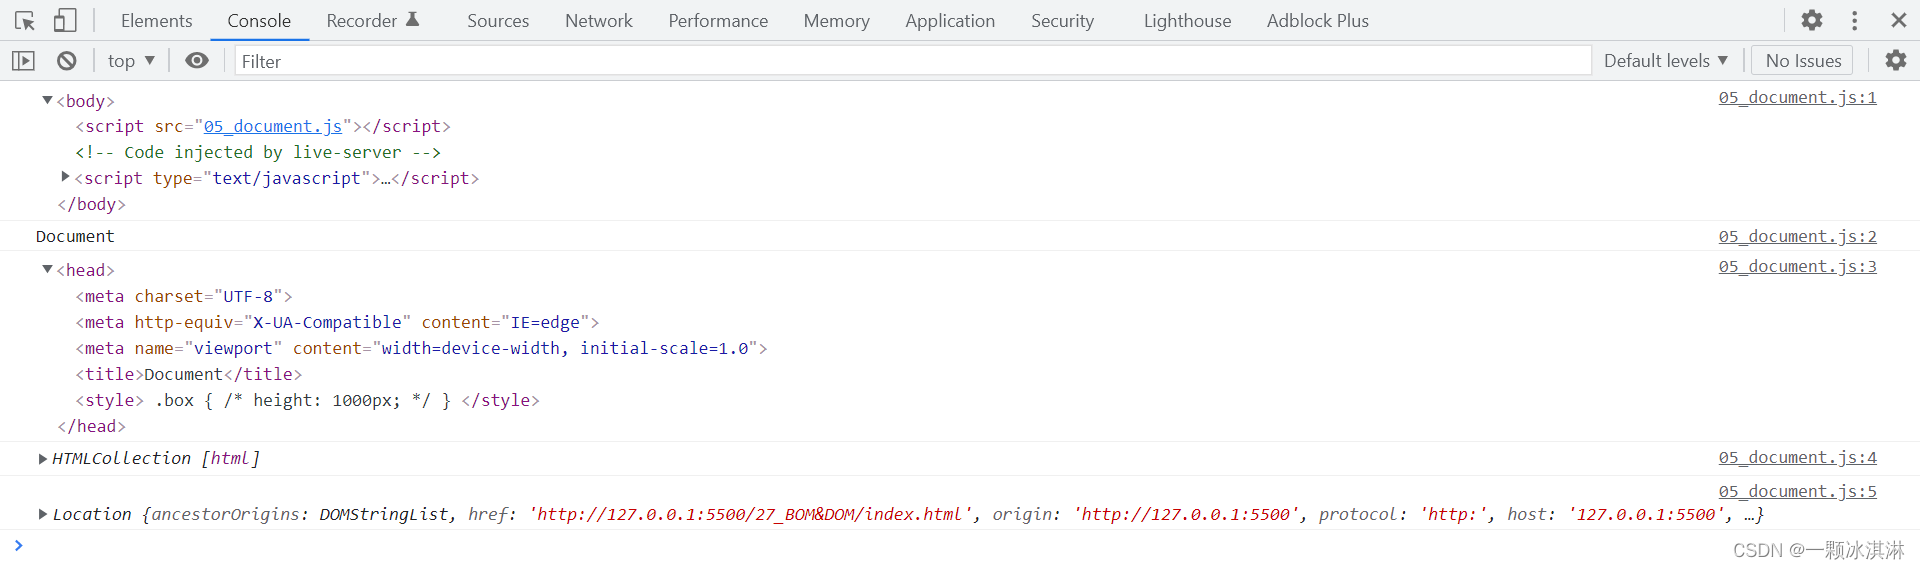The image size is (1920, 569).
Task: Click the Recorder flask icon
Action: point(413,19)
